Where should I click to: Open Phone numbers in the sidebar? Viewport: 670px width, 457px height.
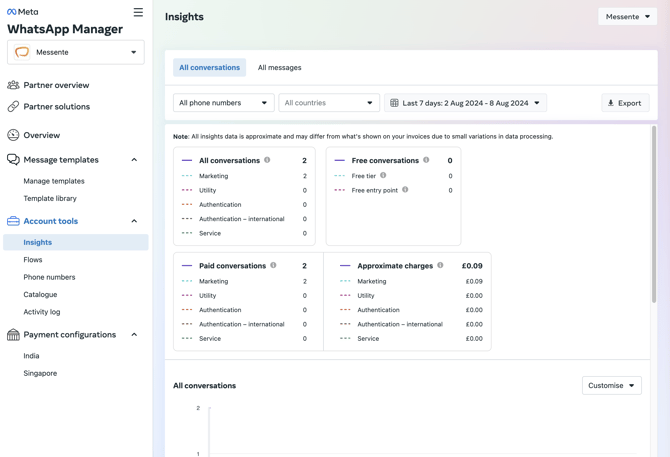(49, 277)
